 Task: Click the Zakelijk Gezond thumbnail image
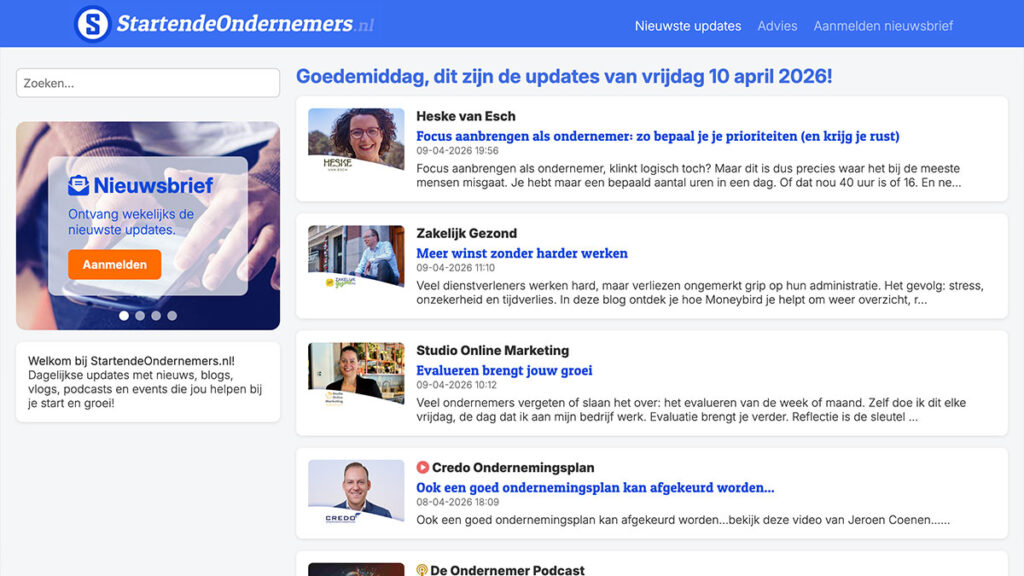click(356, 257)
